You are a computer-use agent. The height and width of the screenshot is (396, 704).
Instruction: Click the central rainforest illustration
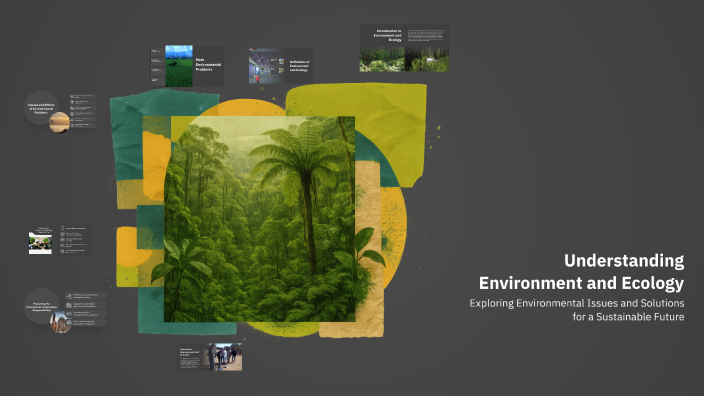[x=260, y=219]
